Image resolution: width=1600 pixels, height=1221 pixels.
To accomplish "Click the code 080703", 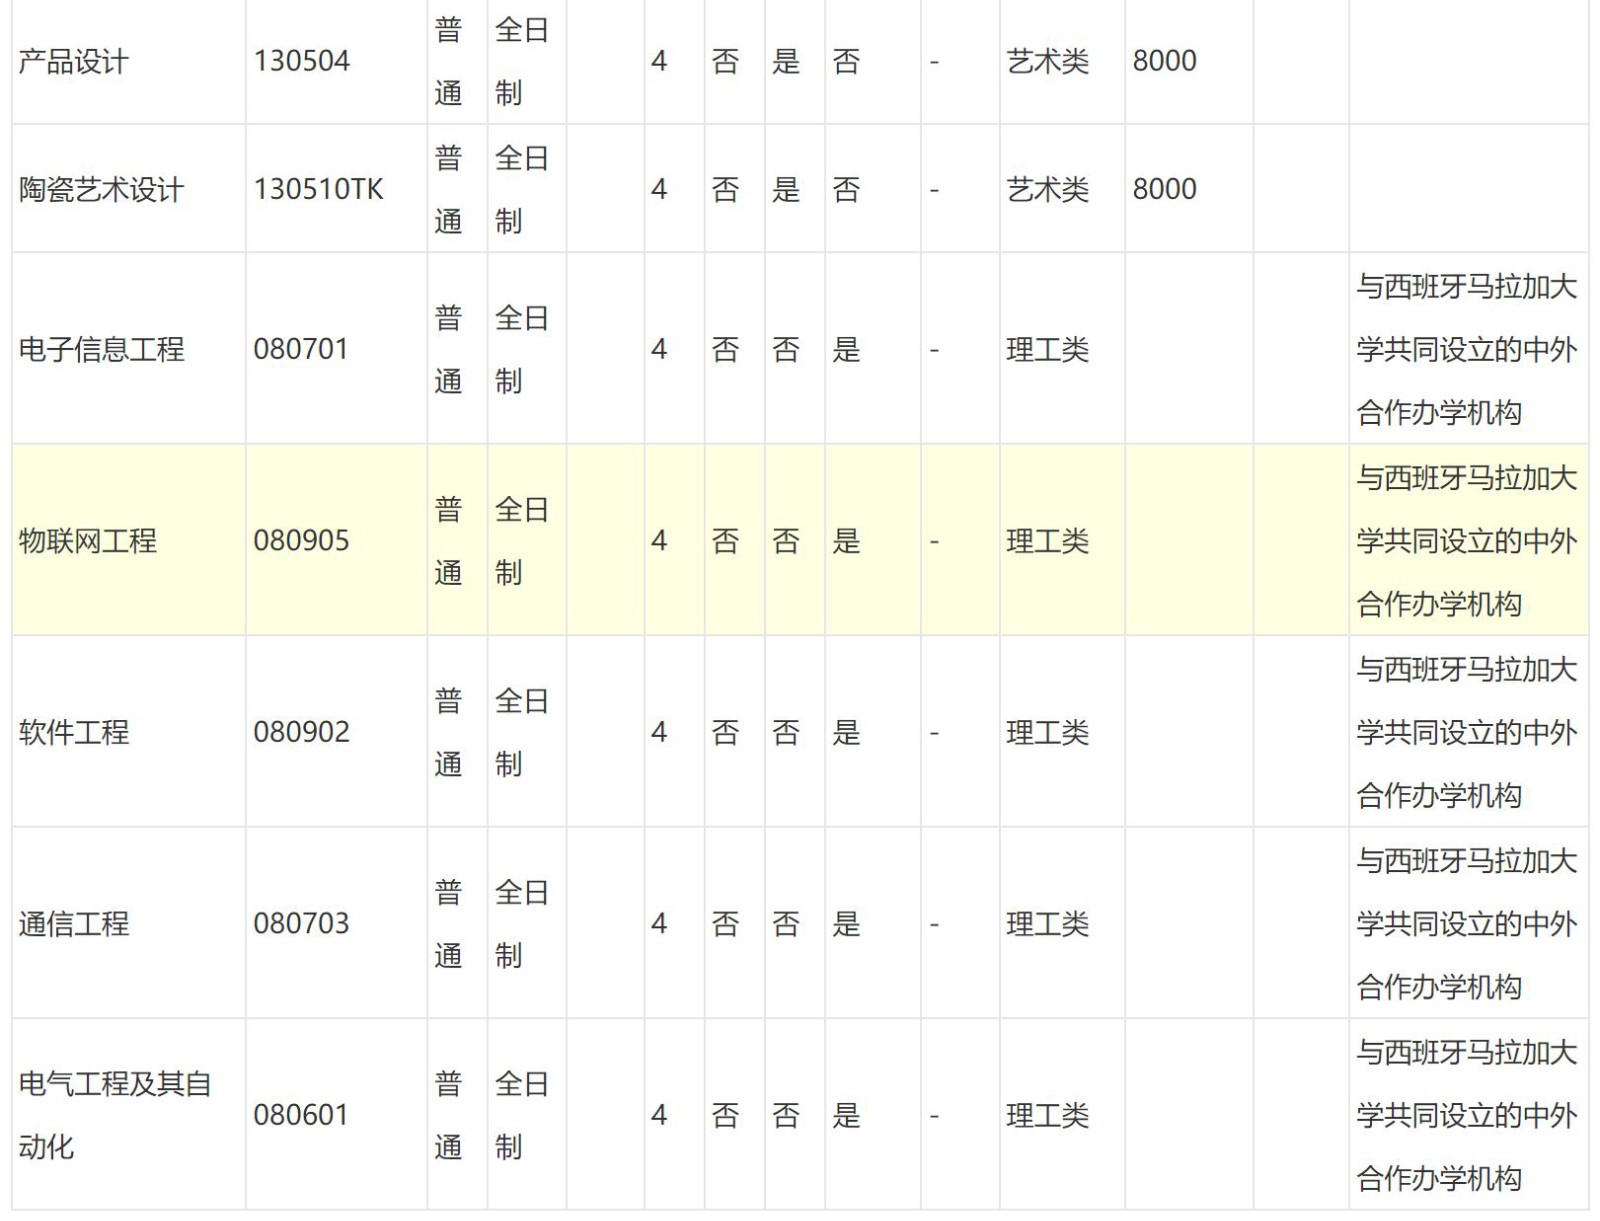I will tap(301, 923).
